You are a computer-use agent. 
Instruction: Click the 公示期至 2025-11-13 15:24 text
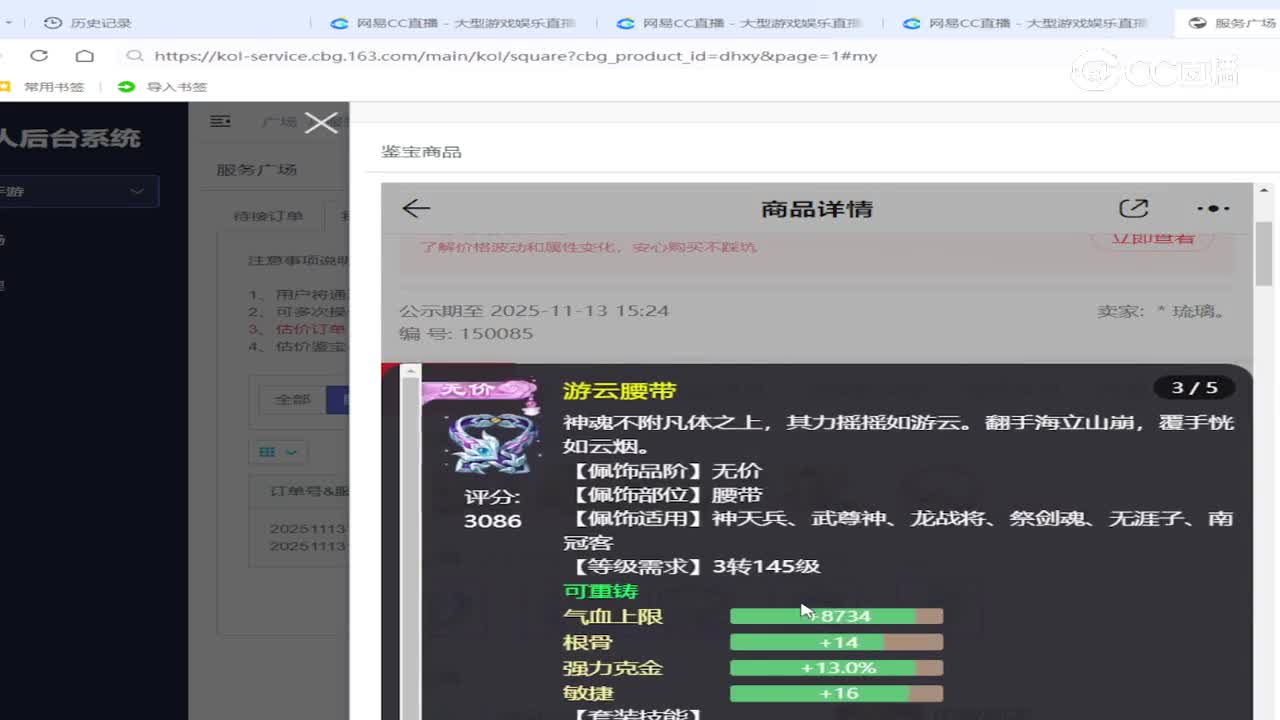(x=534, y=311)
